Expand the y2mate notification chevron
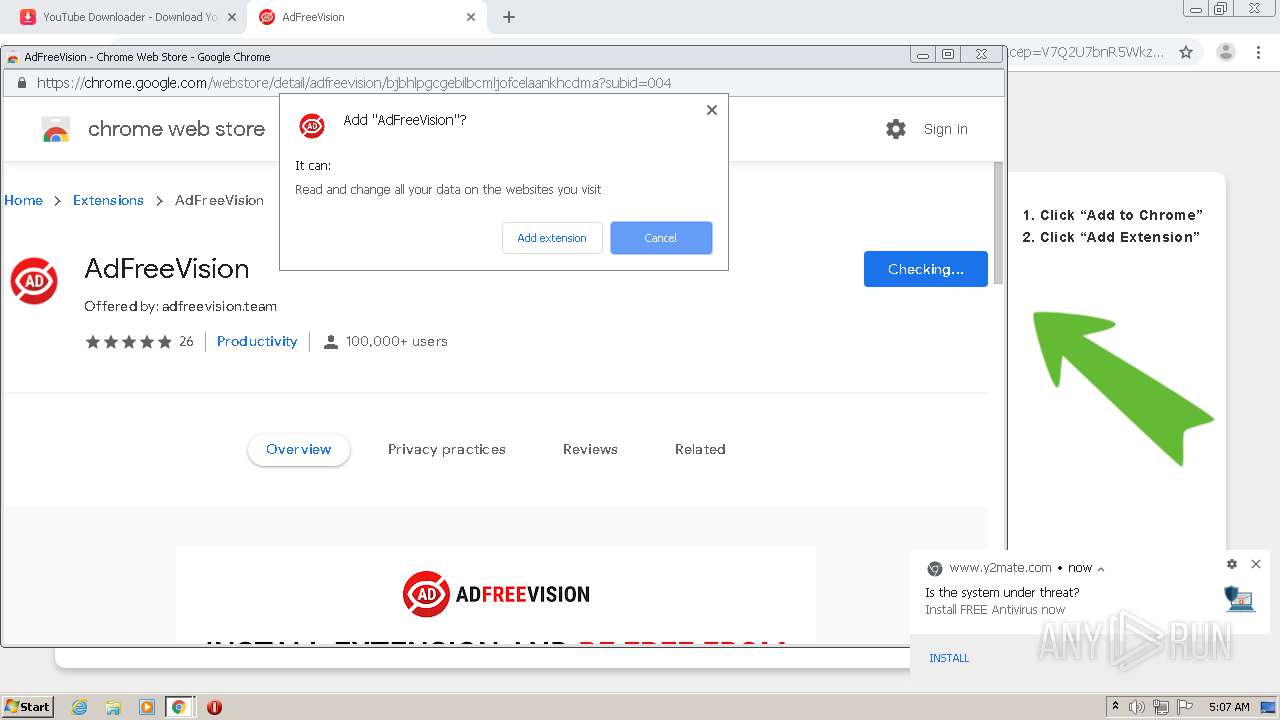Viewport: 1280px width, 720px height. coord(1101,569)
